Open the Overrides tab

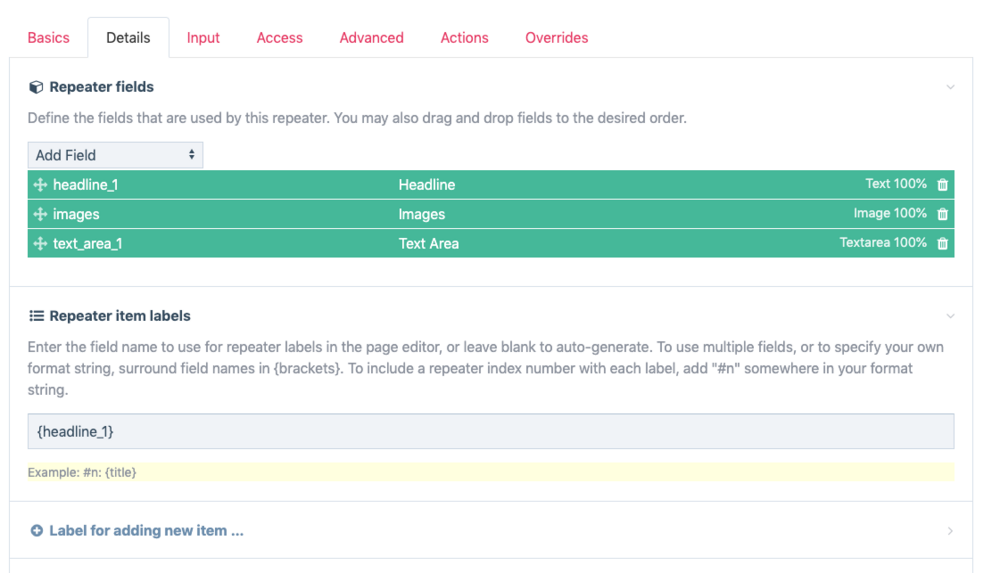pos(556,38)
